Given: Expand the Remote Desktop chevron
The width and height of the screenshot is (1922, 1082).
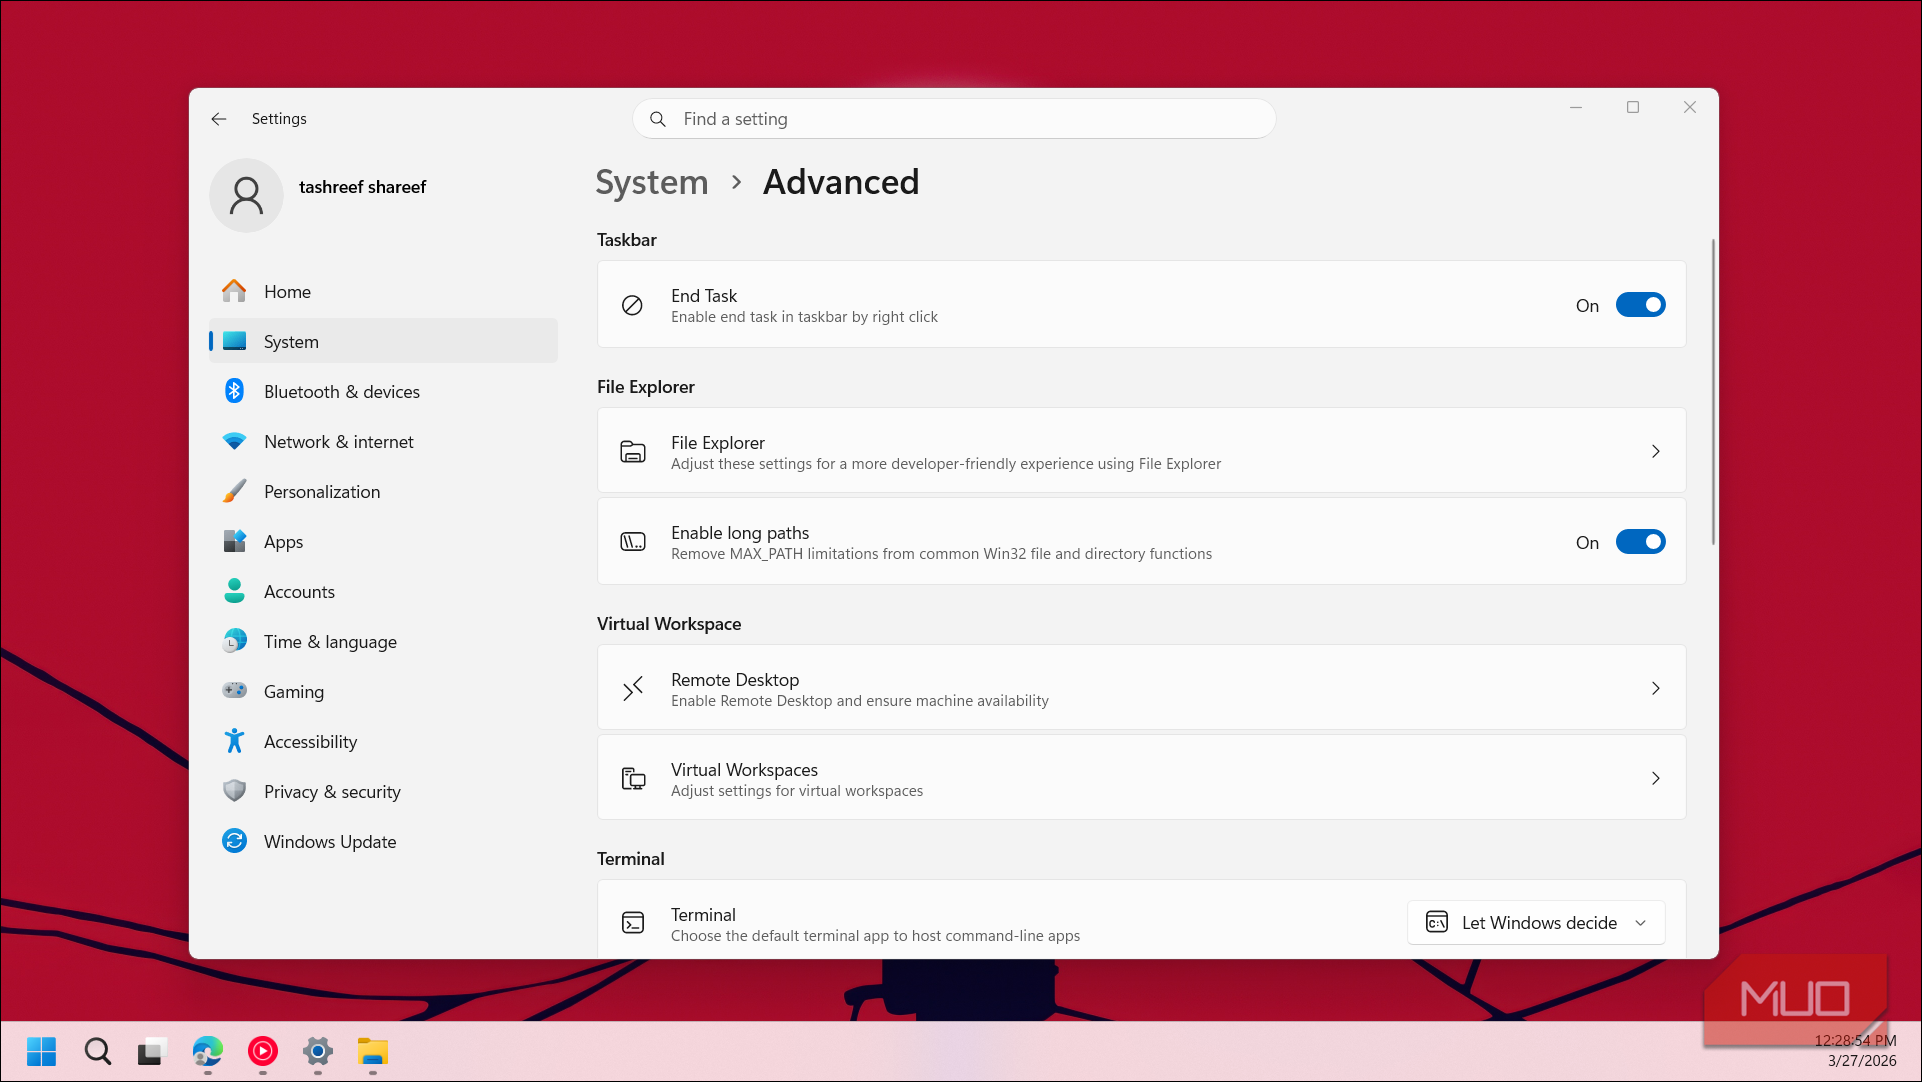Looking at the screenshot, I should (x=1656, y=688).
